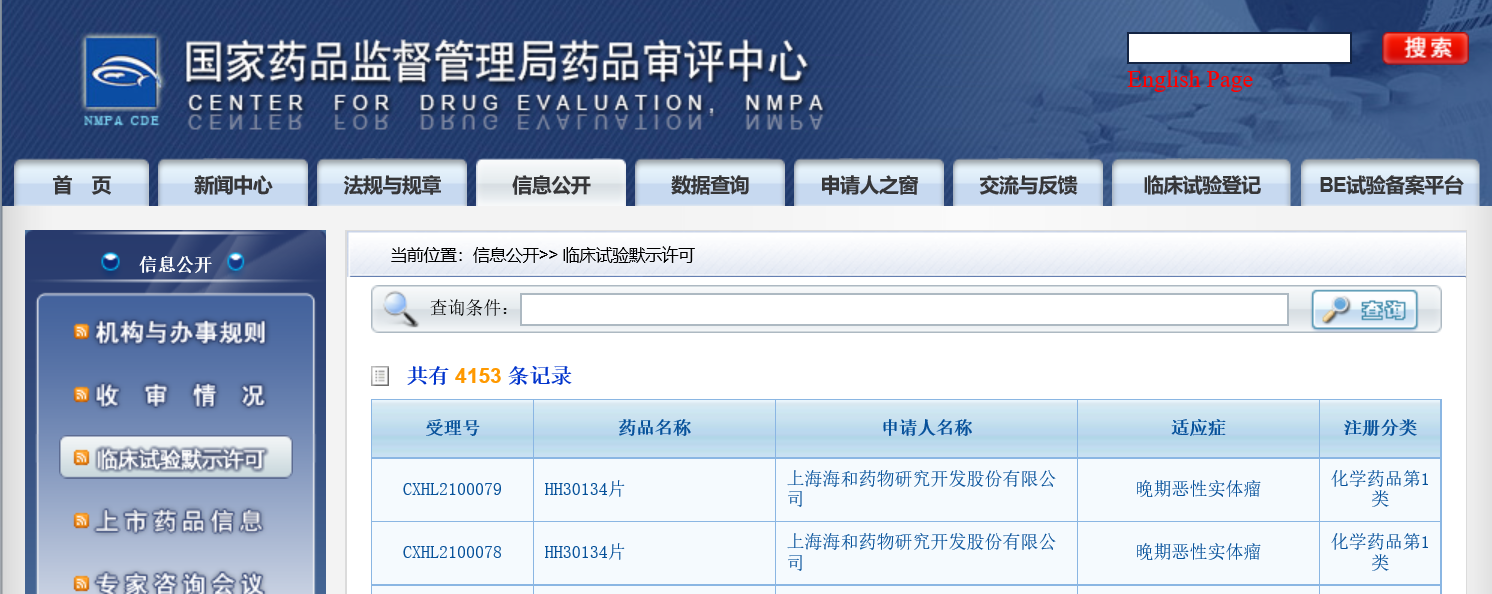Click the top-right site search box
The height and width of the screenshot is (594, 1492).
coord(1239,48)
